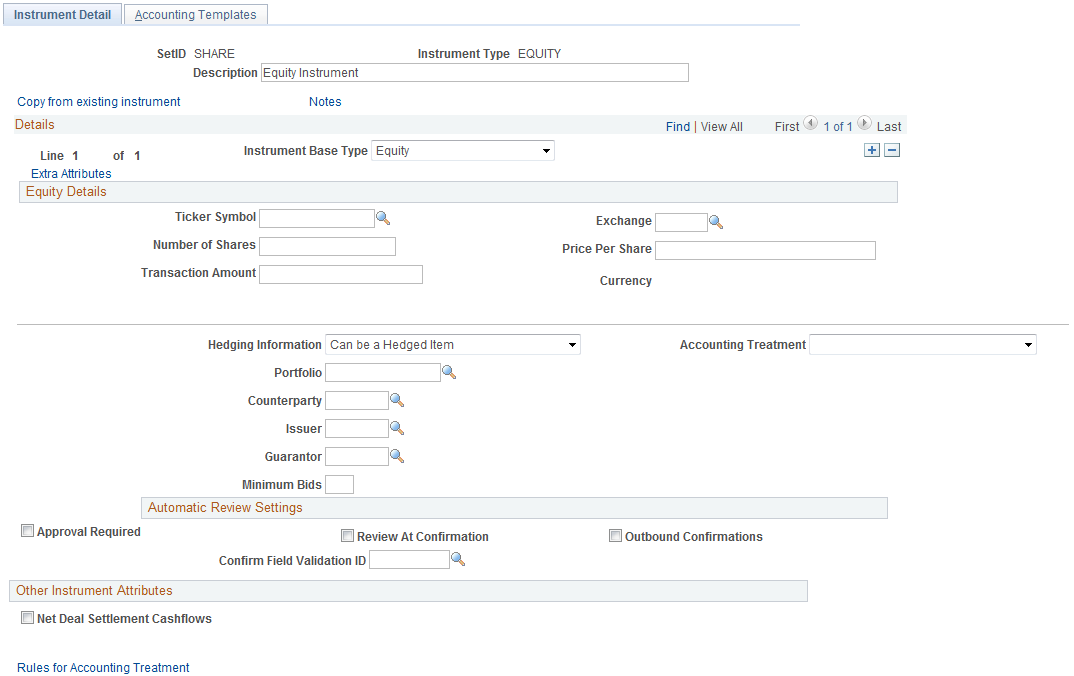Viewport: 1074px width, 676px height.
Task: Expand Instrument Base Type dropdown
Action: [462, 151]
